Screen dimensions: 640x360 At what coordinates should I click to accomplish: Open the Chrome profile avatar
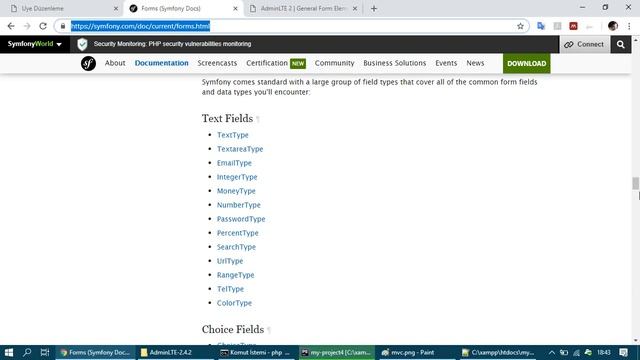coord(613,26)
